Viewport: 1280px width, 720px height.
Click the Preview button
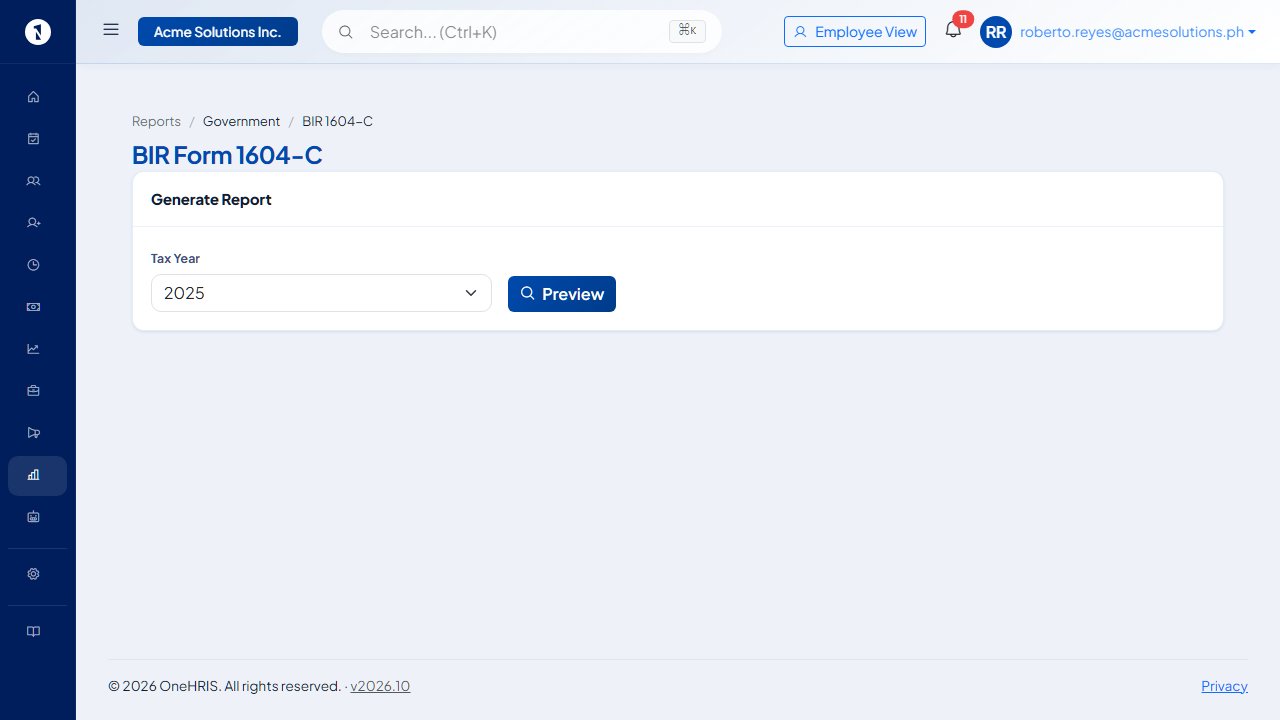[x=562, y=294]
